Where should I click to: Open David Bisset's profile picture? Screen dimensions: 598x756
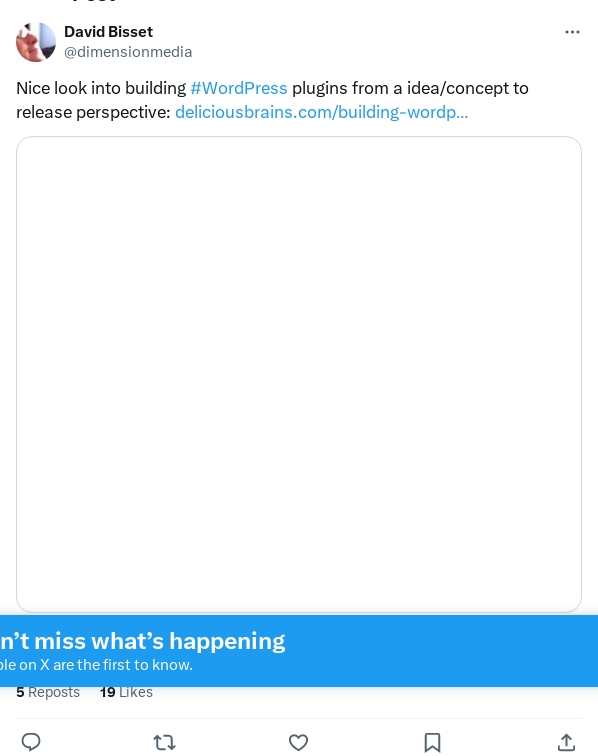click(x=36, y=42)
